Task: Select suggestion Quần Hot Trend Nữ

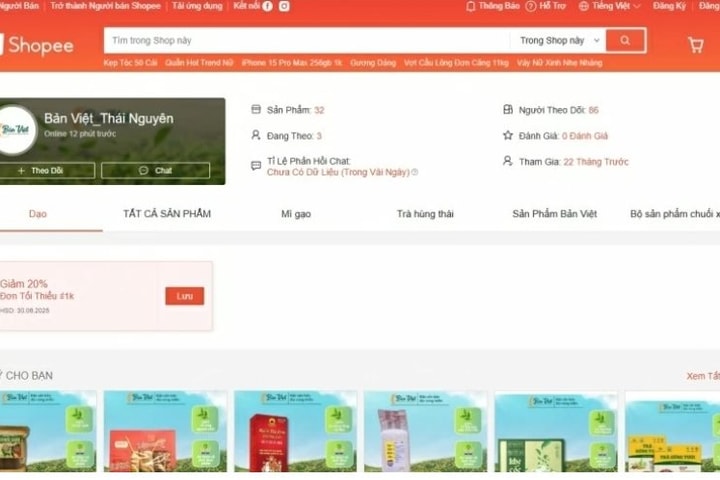Action: pyautogui.click(x=199, y=63)
